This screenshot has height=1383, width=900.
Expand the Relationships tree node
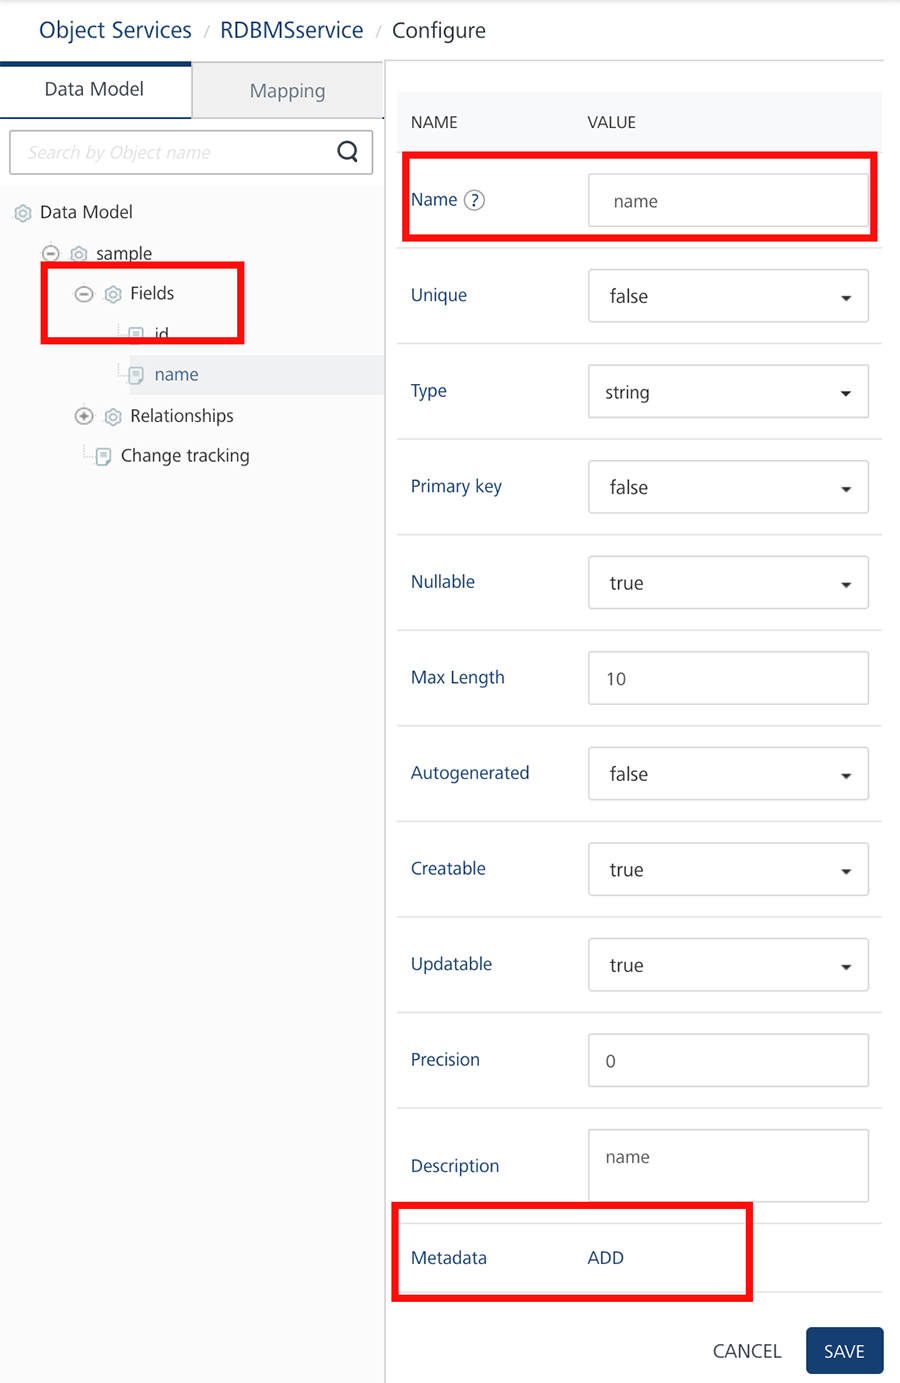tap(84, 416)
